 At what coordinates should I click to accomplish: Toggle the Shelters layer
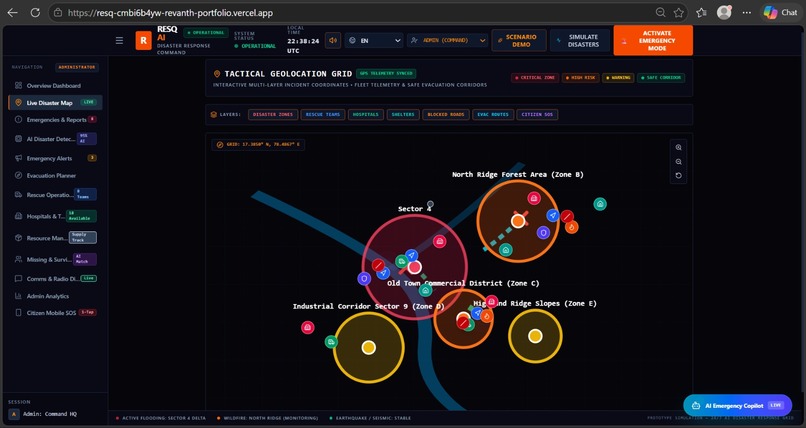coord(403,115)
